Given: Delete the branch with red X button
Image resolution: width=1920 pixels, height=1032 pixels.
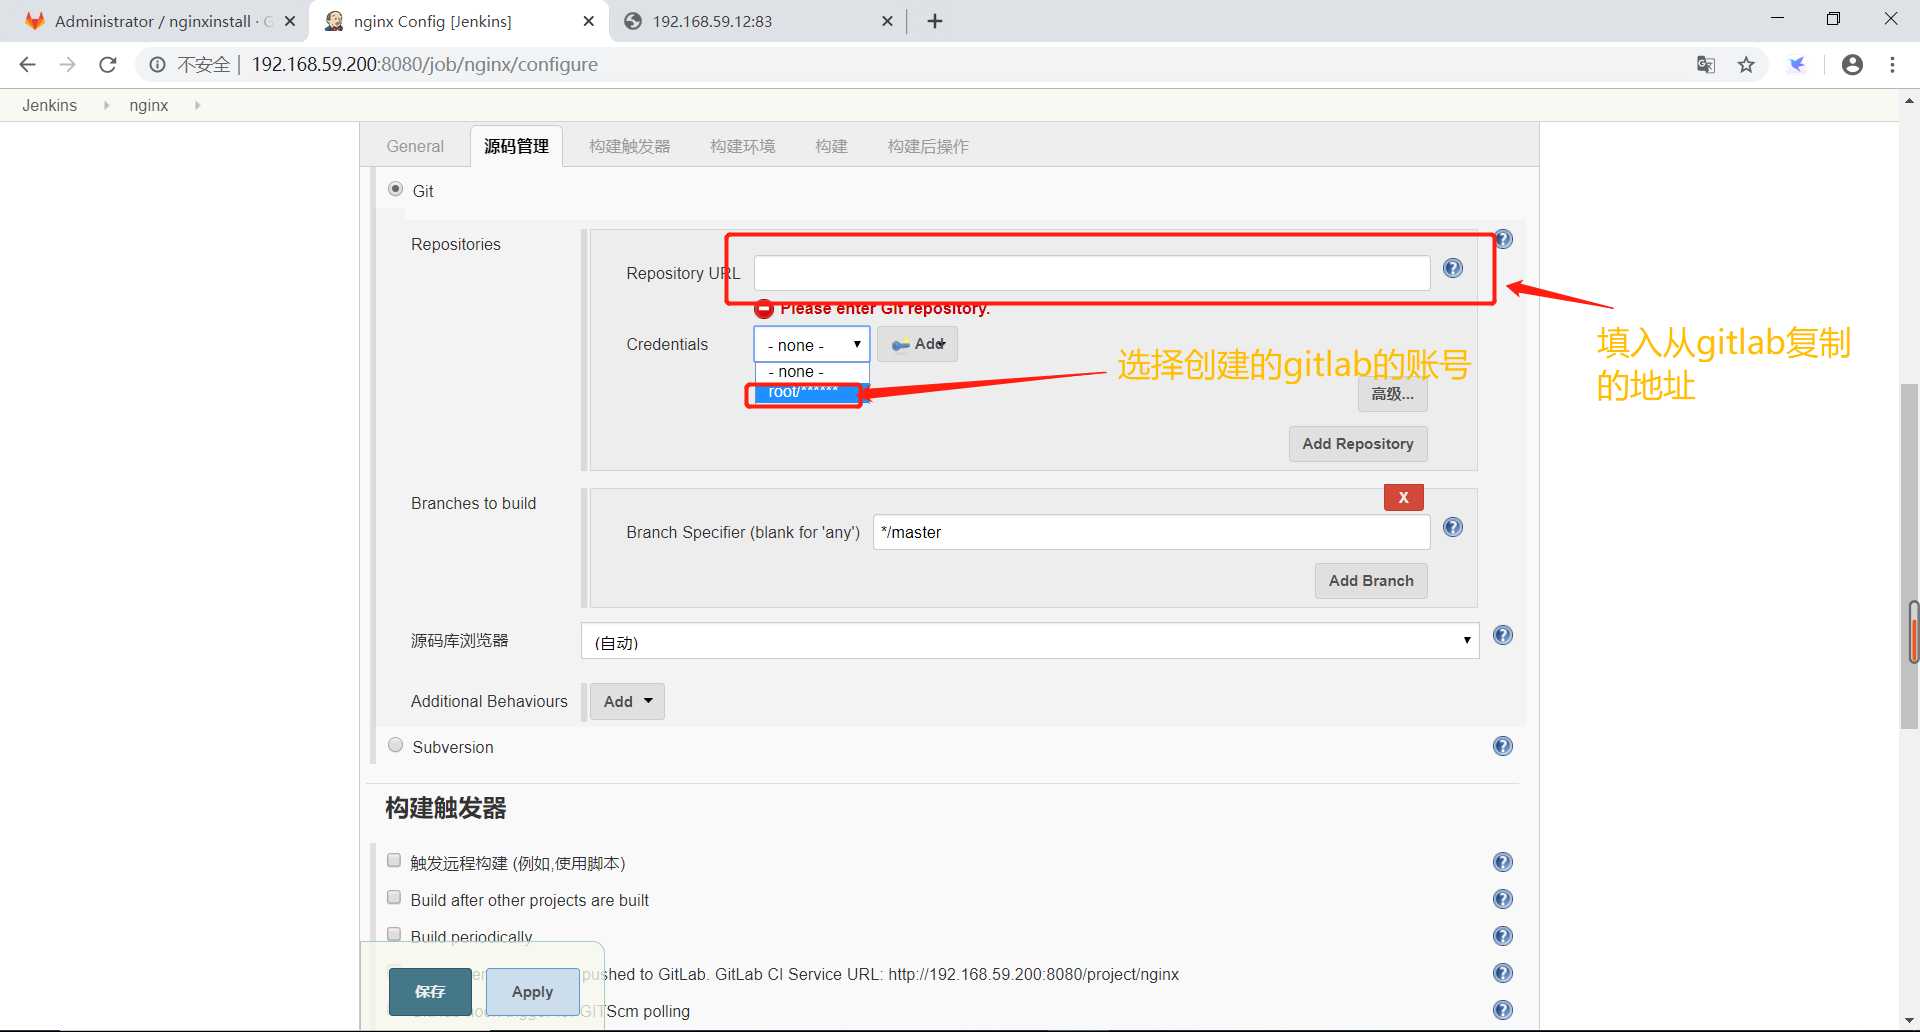Looking at the screenshot, I should tap(1403, 497).
